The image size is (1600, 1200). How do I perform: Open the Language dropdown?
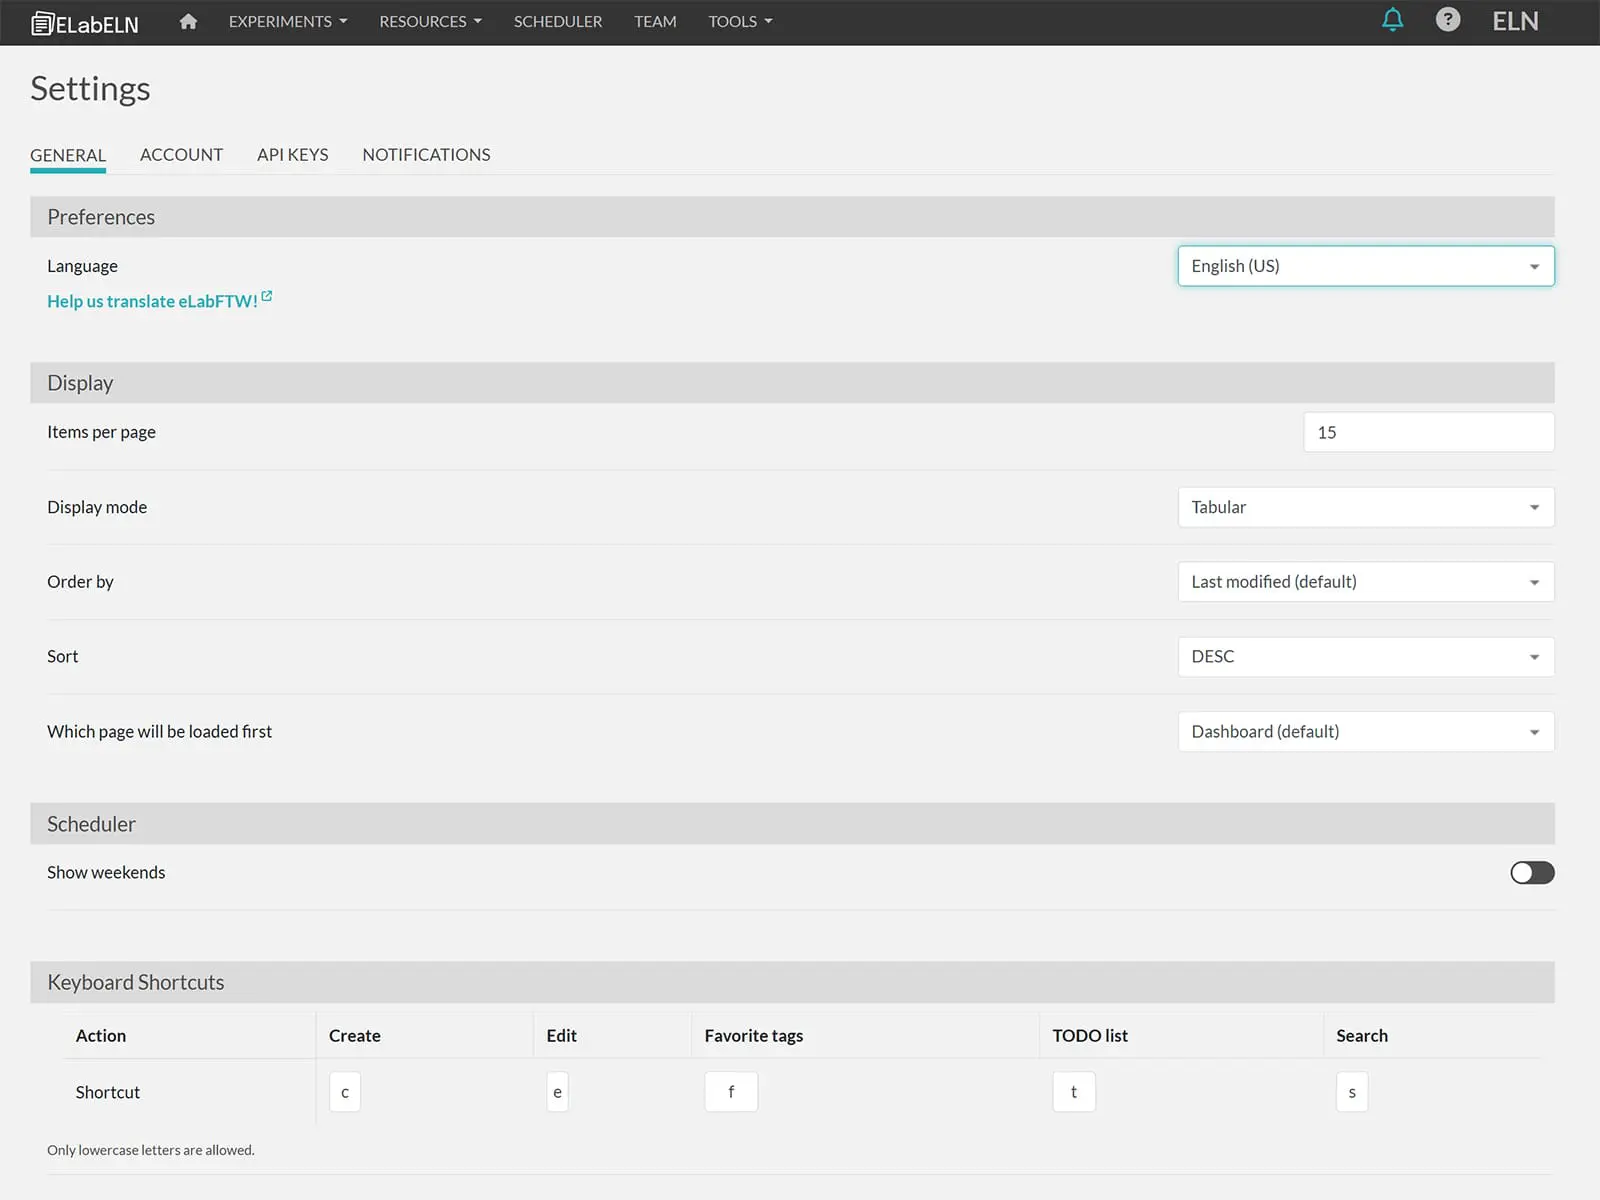coord(1365,266)
